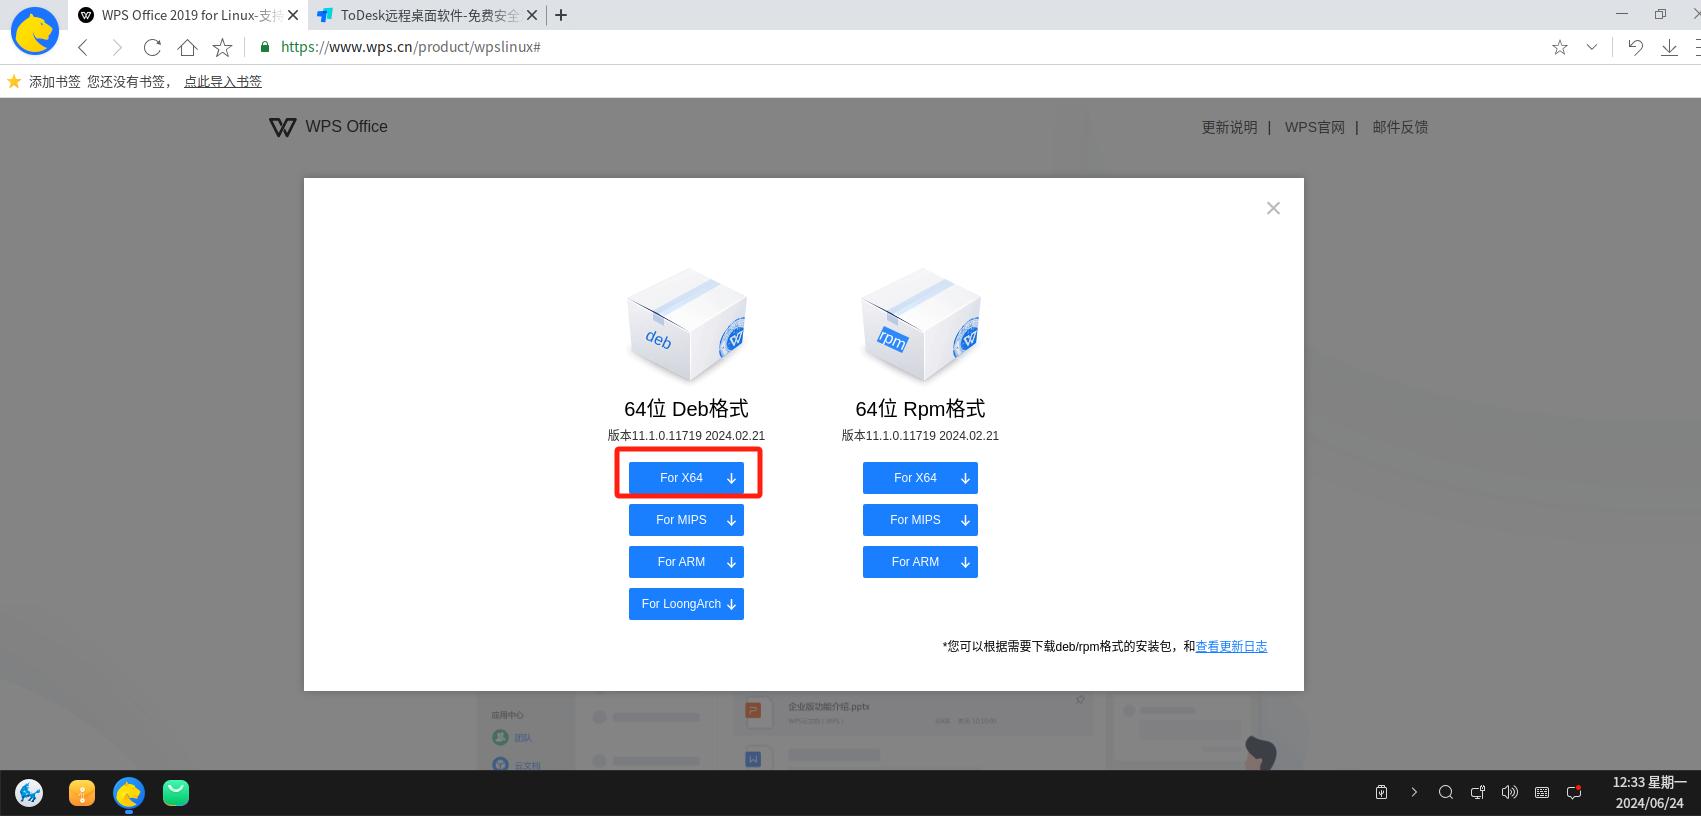Click the taskbar clock and date

[1649, 793]
